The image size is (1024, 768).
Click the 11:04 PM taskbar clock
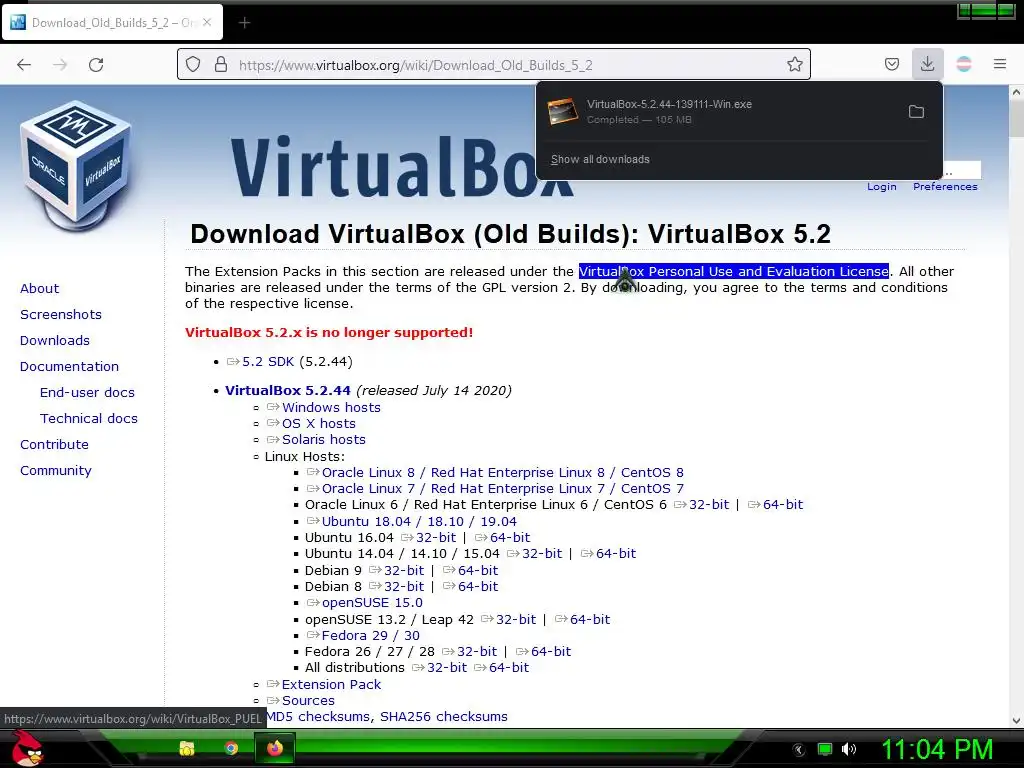coord(938,749)
